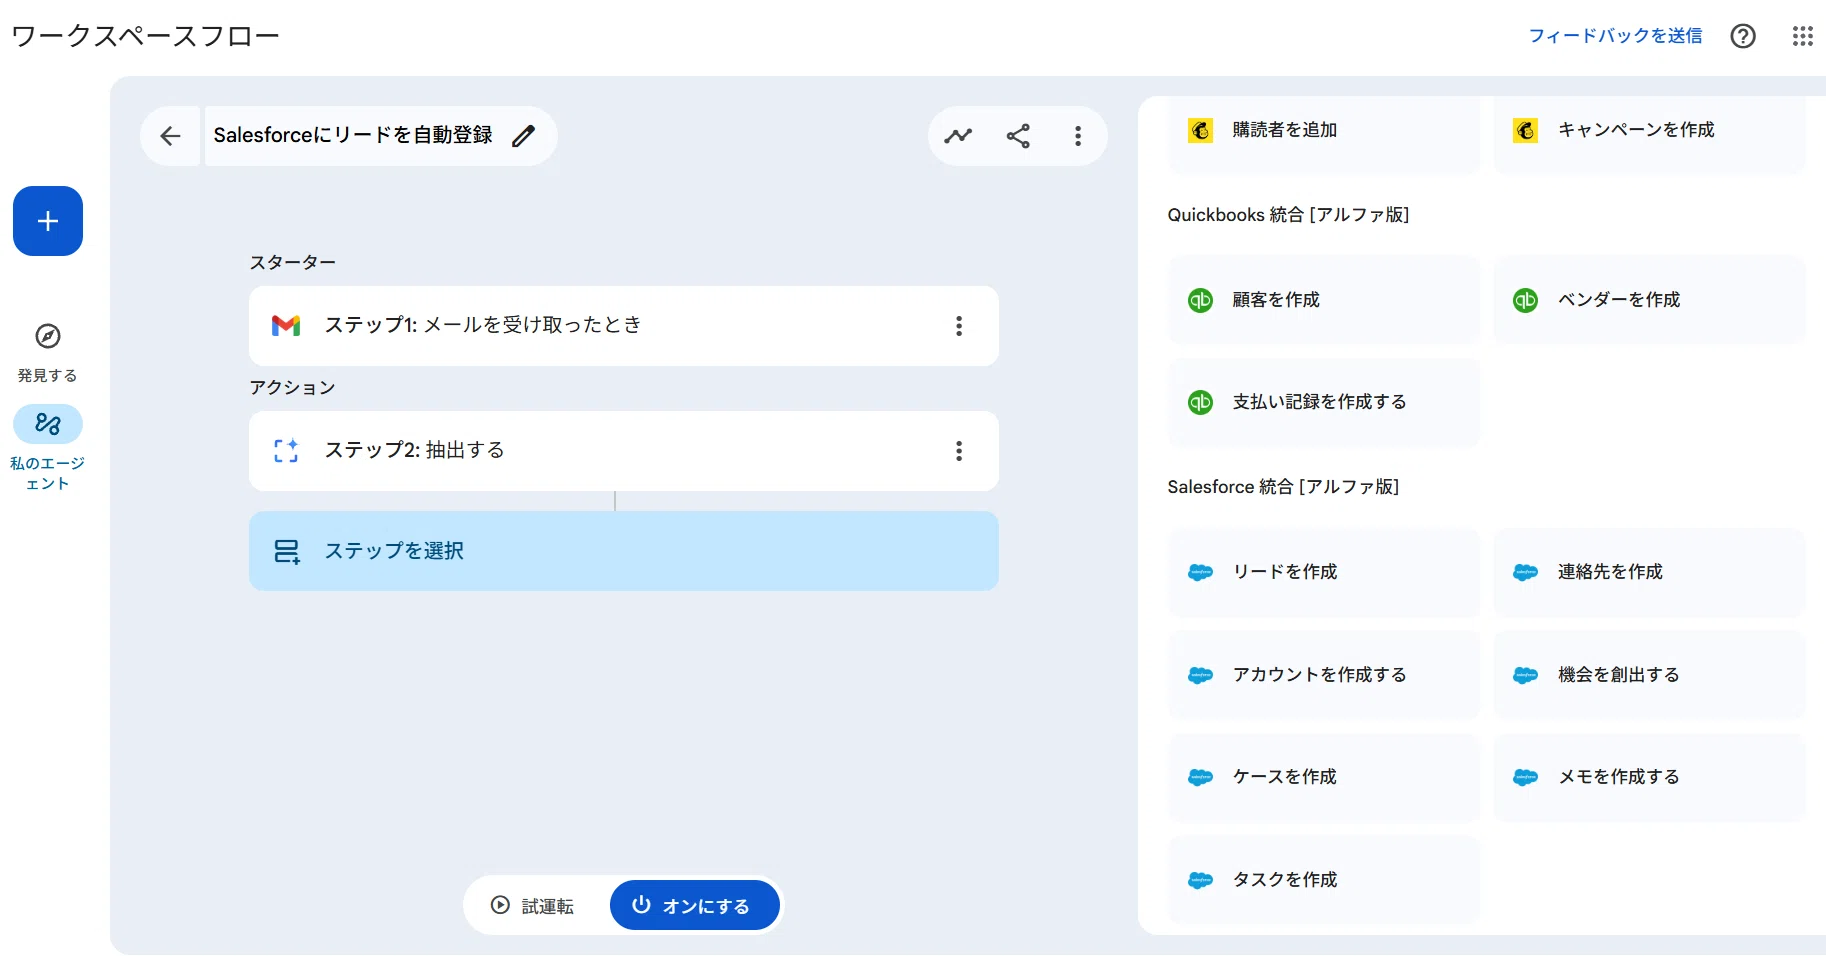Screen dimensions: 1826x956
Task: Select the 私のエージェント sidebar item
Action: 48,447
